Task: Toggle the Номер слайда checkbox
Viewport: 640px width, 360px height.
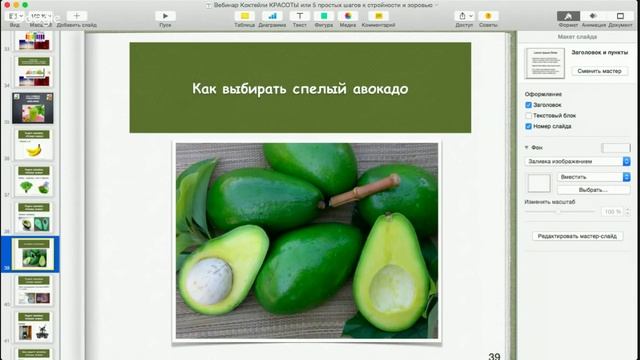Action: pyautogui.click(x=529, y=126)
